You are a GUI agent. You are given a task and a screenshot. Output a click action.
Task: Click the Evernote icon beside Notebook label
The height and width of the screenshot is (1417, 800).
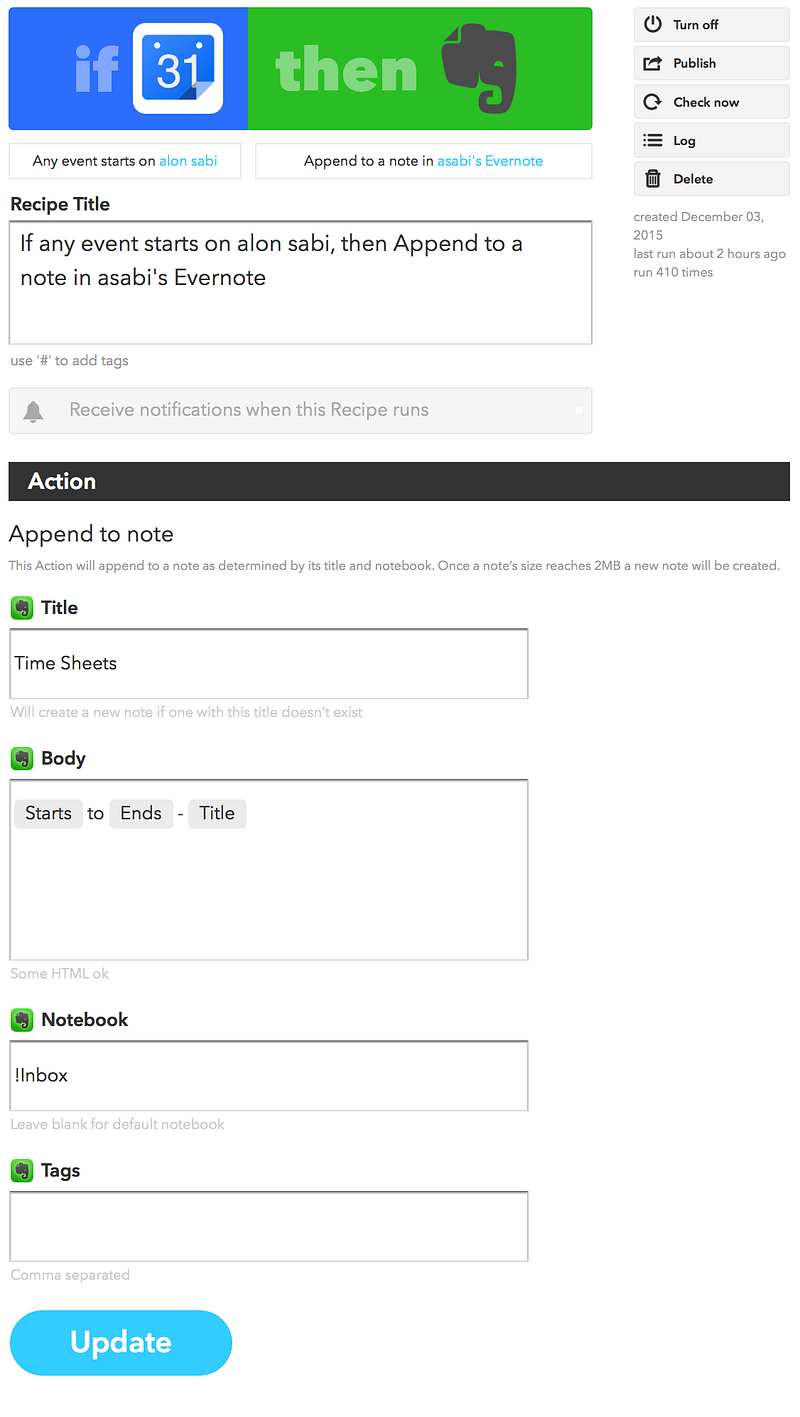pos(22,1020)
